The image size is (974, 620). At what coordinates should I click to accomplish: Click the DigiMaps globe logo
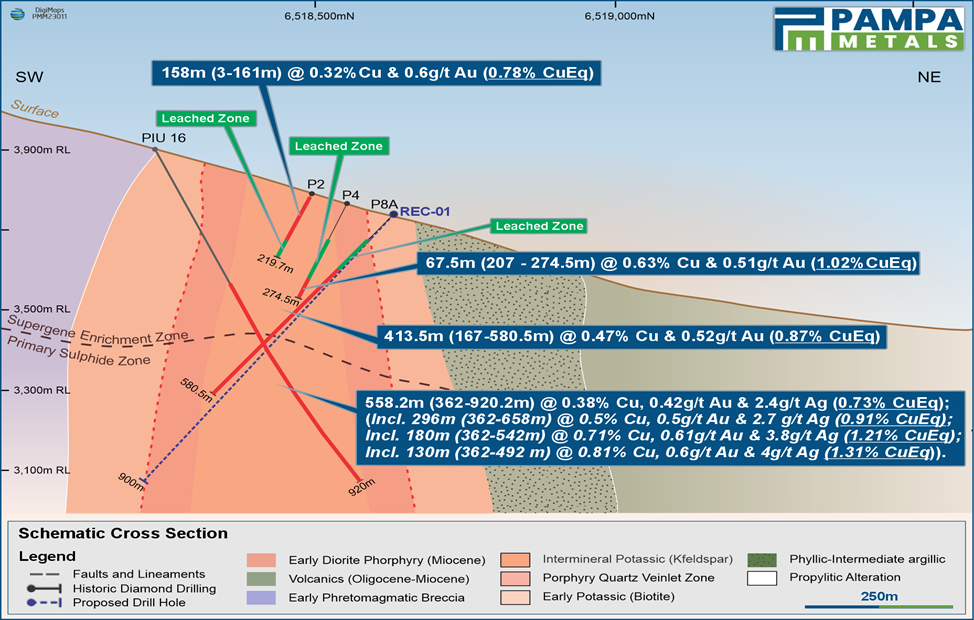tap(15, 11)
